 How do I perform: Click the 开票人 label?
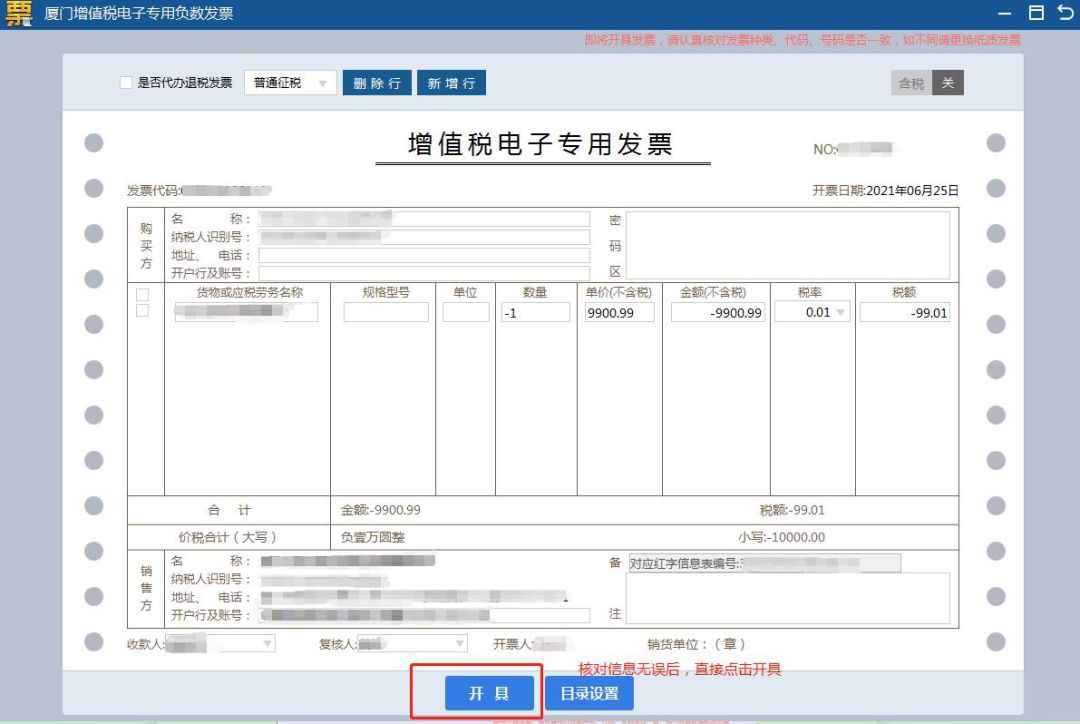pos(512,644)
